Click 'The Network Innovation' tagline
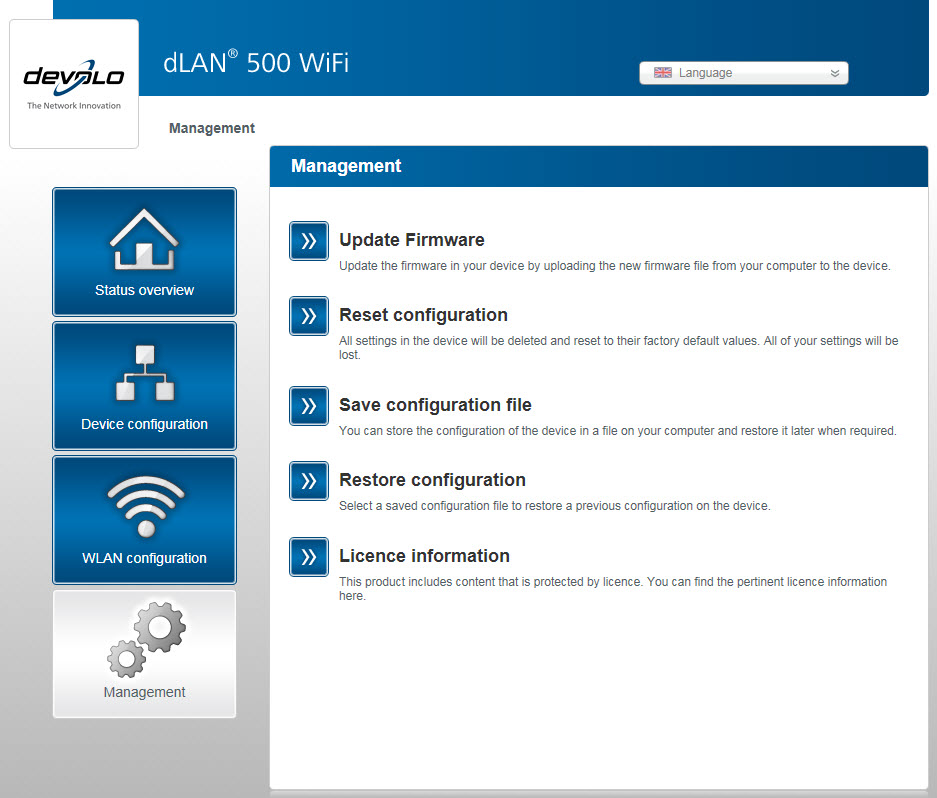This screenshot has width=937, height=798. [x=74, y=106]
